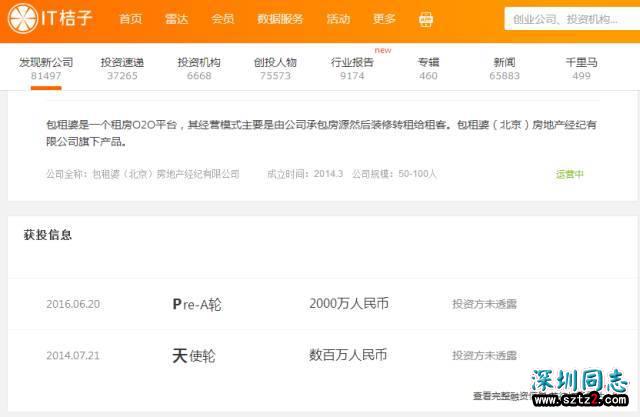Click company full name 包租婆（北京）房地产经纪有限公司
Image resolution: width=640 pixels, height=417 pixels.
tap(166, 174)
